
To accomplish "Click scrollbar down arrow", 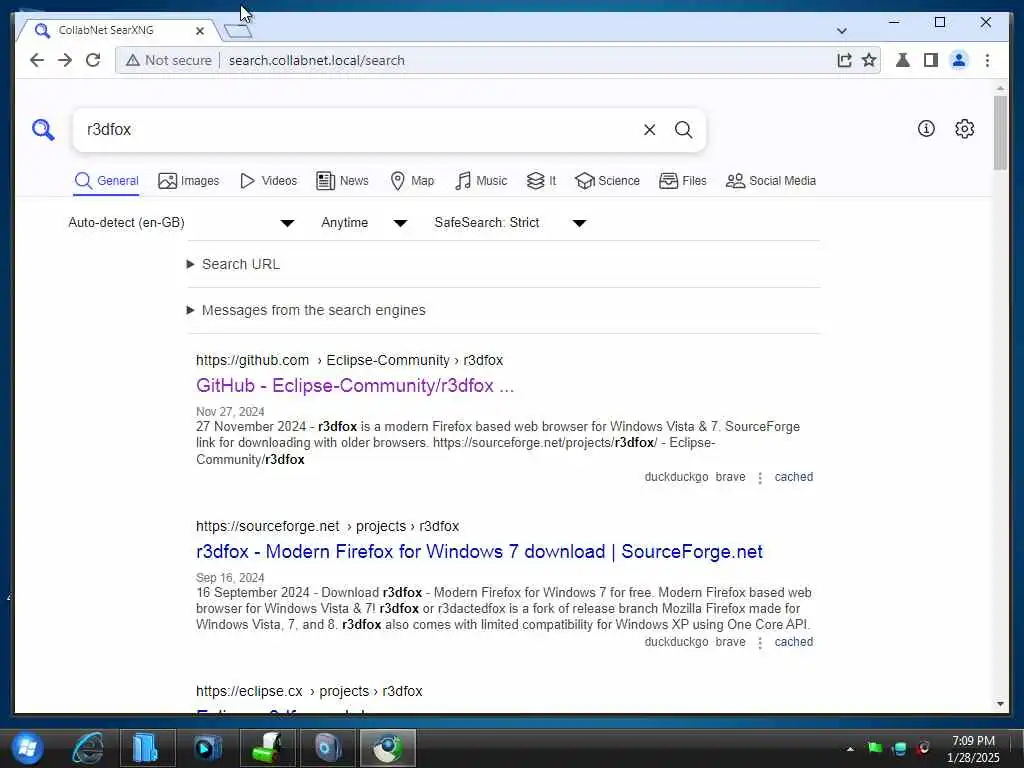I will (x=1000, y=704).
